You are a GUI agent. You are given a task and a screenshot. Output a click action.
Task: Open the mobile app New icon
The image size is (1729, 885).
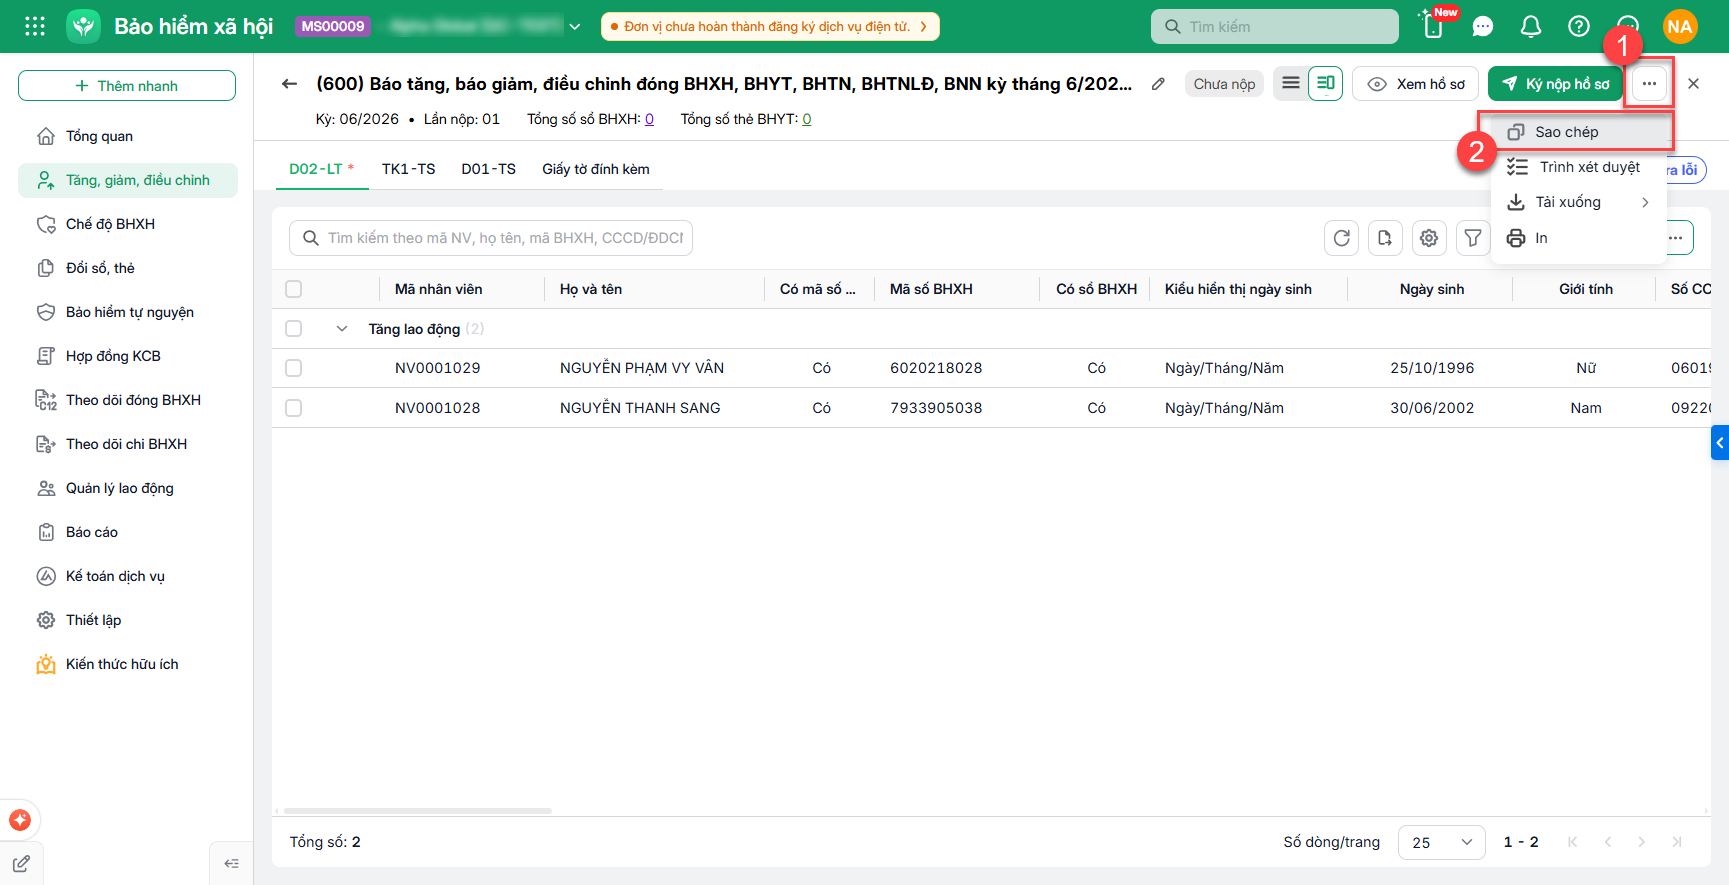pos(1433,26)
